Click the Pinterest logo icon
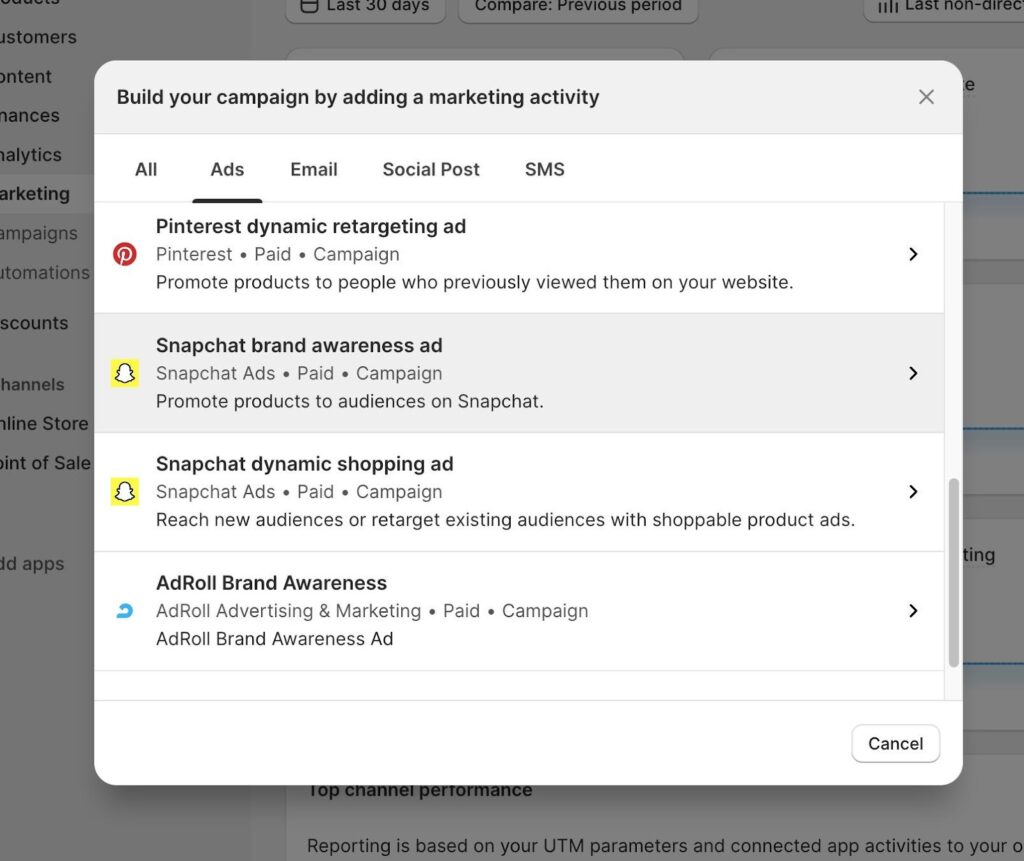1024x861 pixels. coord(124,254)
